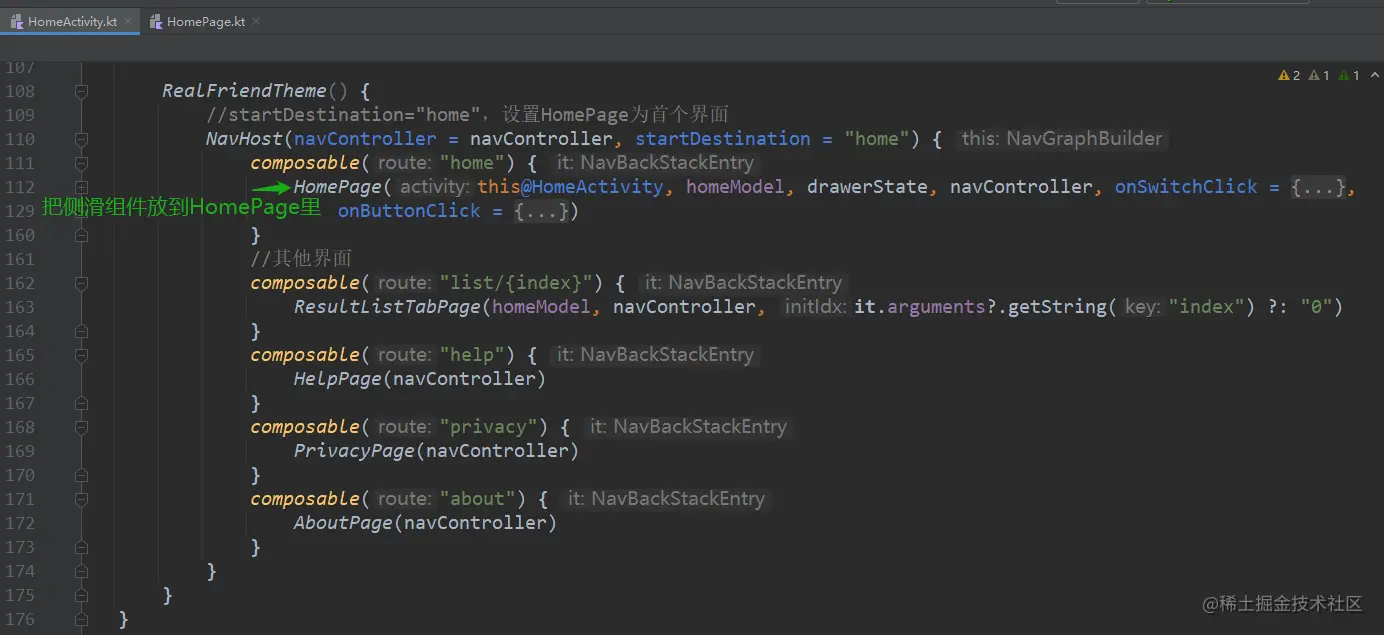1384x635 pixels.
Task: Fold the composable "help" block at line 165
Action: (x=81, y=355)
